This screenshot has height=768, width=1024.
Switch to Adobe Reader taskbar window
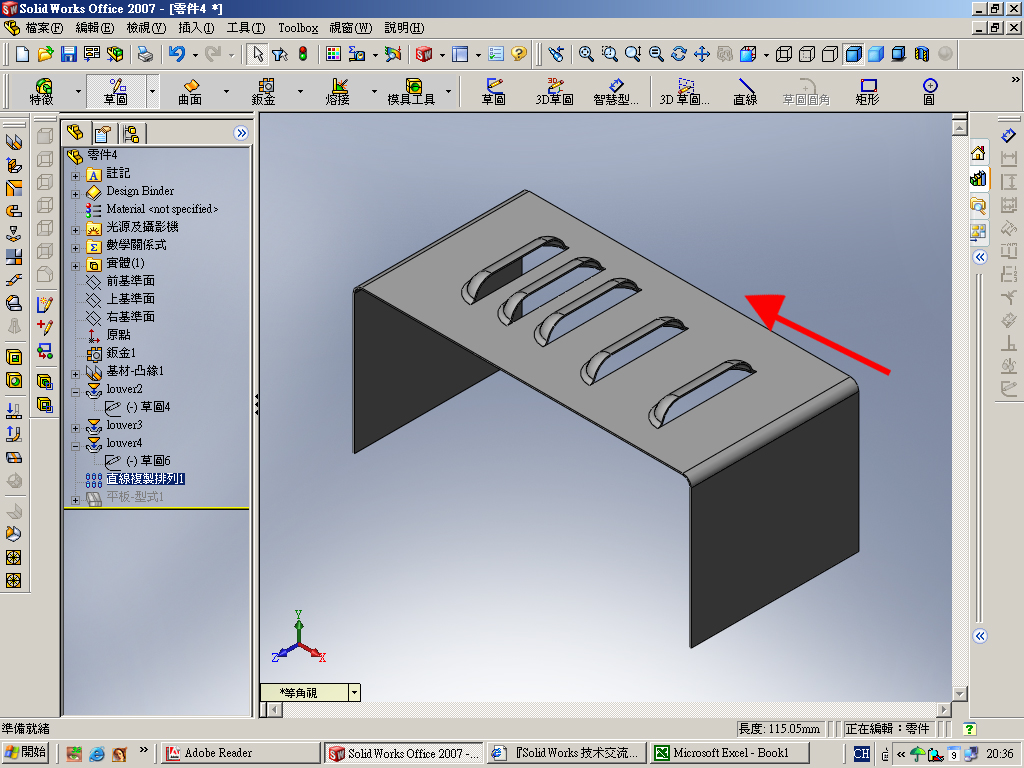[240, 753]
